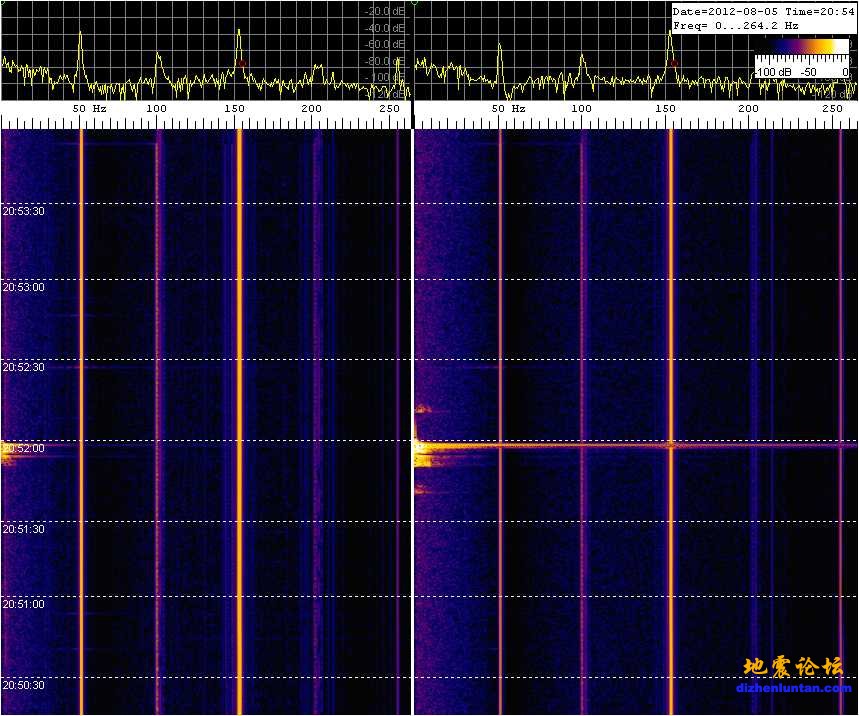The width and height of the screenshot is (859, 716).
Task: Click '150' on left frequency axis
Action: 234,108
